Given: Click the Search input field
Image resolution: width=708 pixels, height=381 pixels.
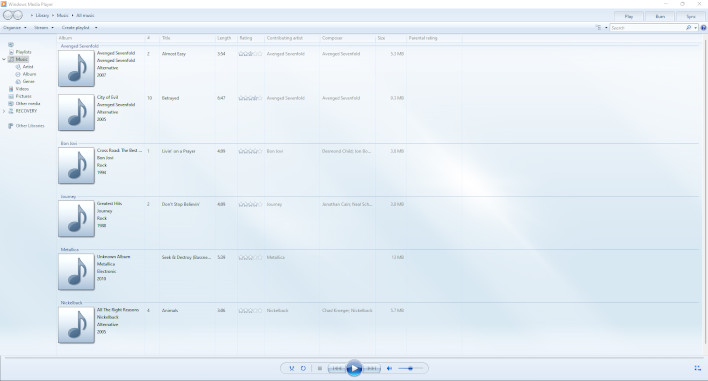Looking at the screenshot, I should (647, 28).
